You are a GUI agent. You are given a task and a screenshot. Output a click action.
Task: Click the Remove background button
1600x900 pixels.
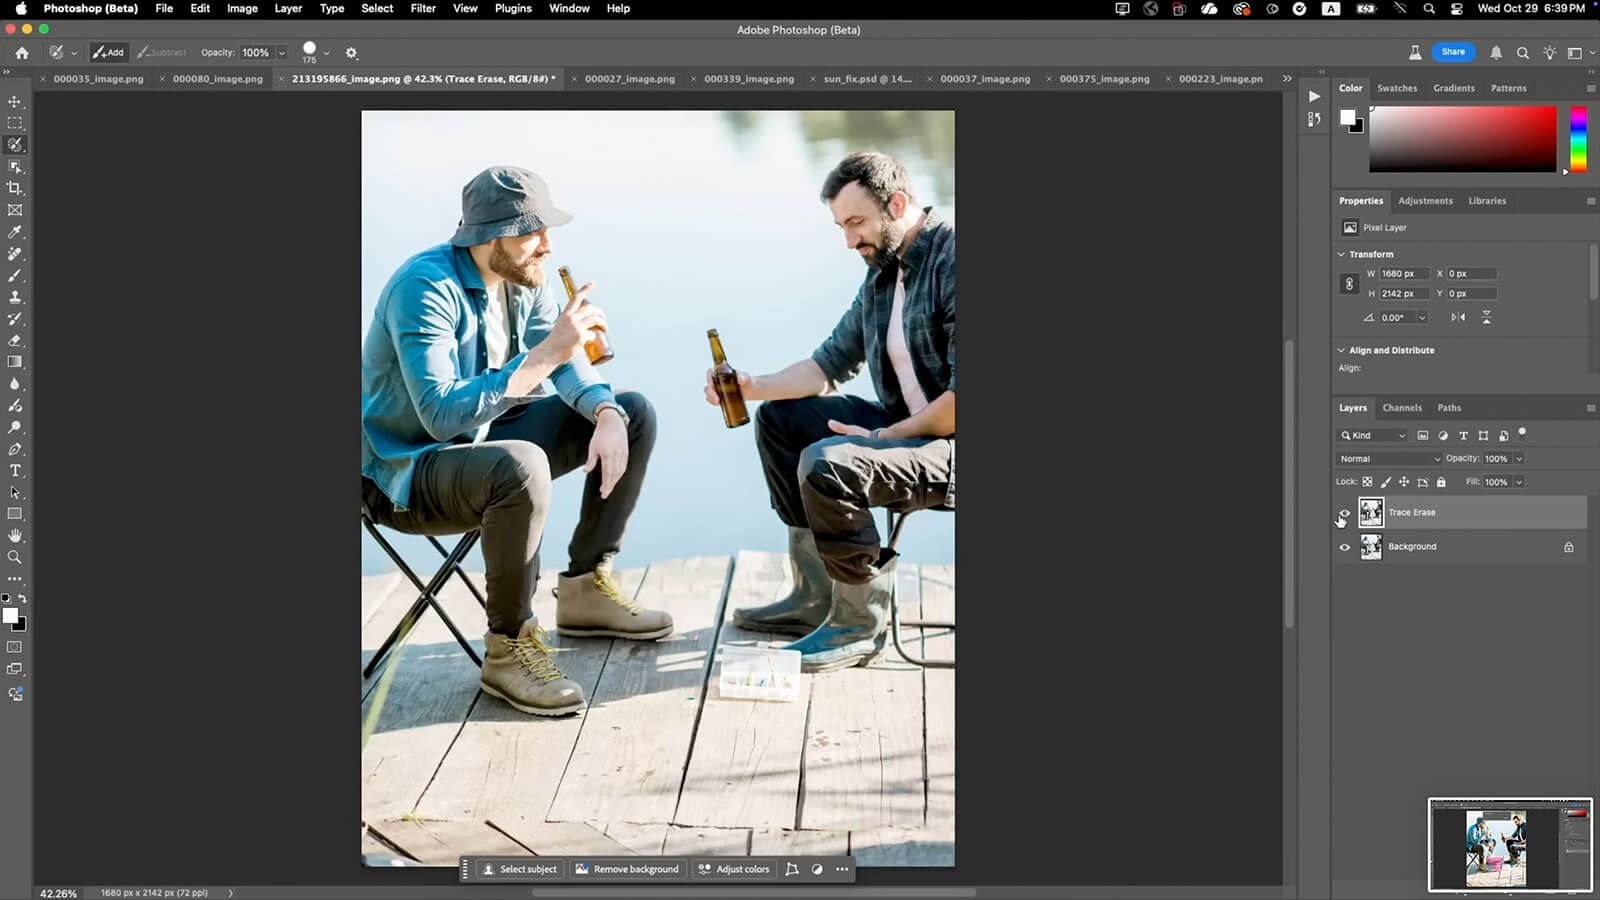[x=627, y=869]
